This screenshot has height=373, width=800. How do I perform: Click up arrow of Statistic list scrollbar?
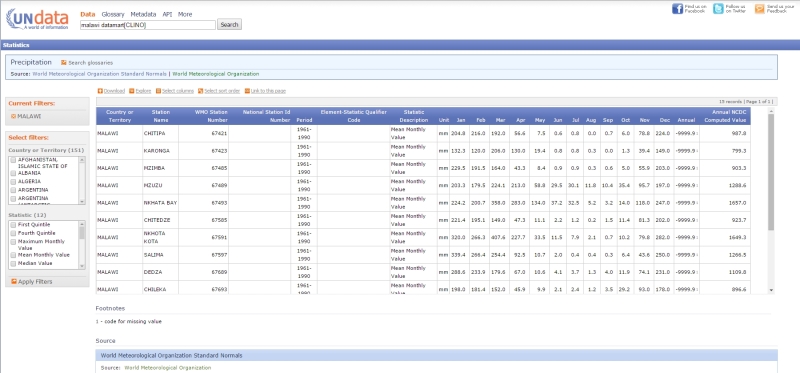pyautogui.click(x=82, y=223)
